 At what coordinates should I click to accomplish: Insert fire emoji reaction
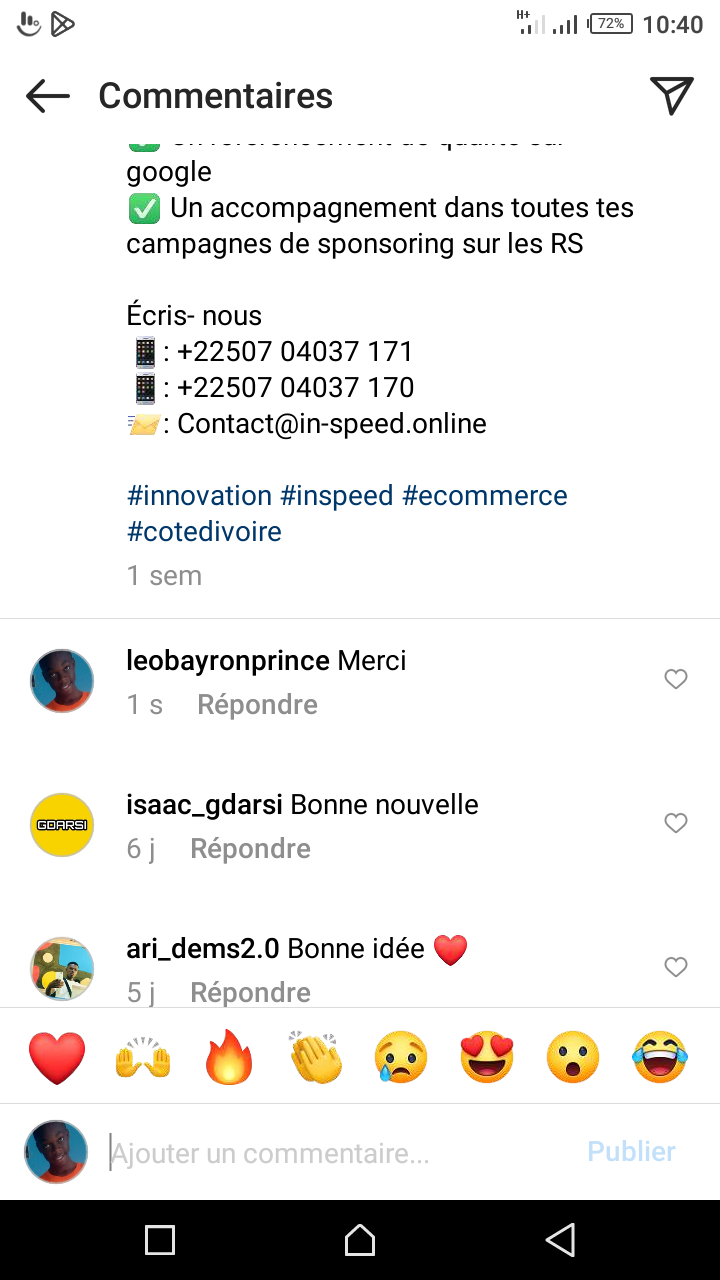[x=230, y=1058]
